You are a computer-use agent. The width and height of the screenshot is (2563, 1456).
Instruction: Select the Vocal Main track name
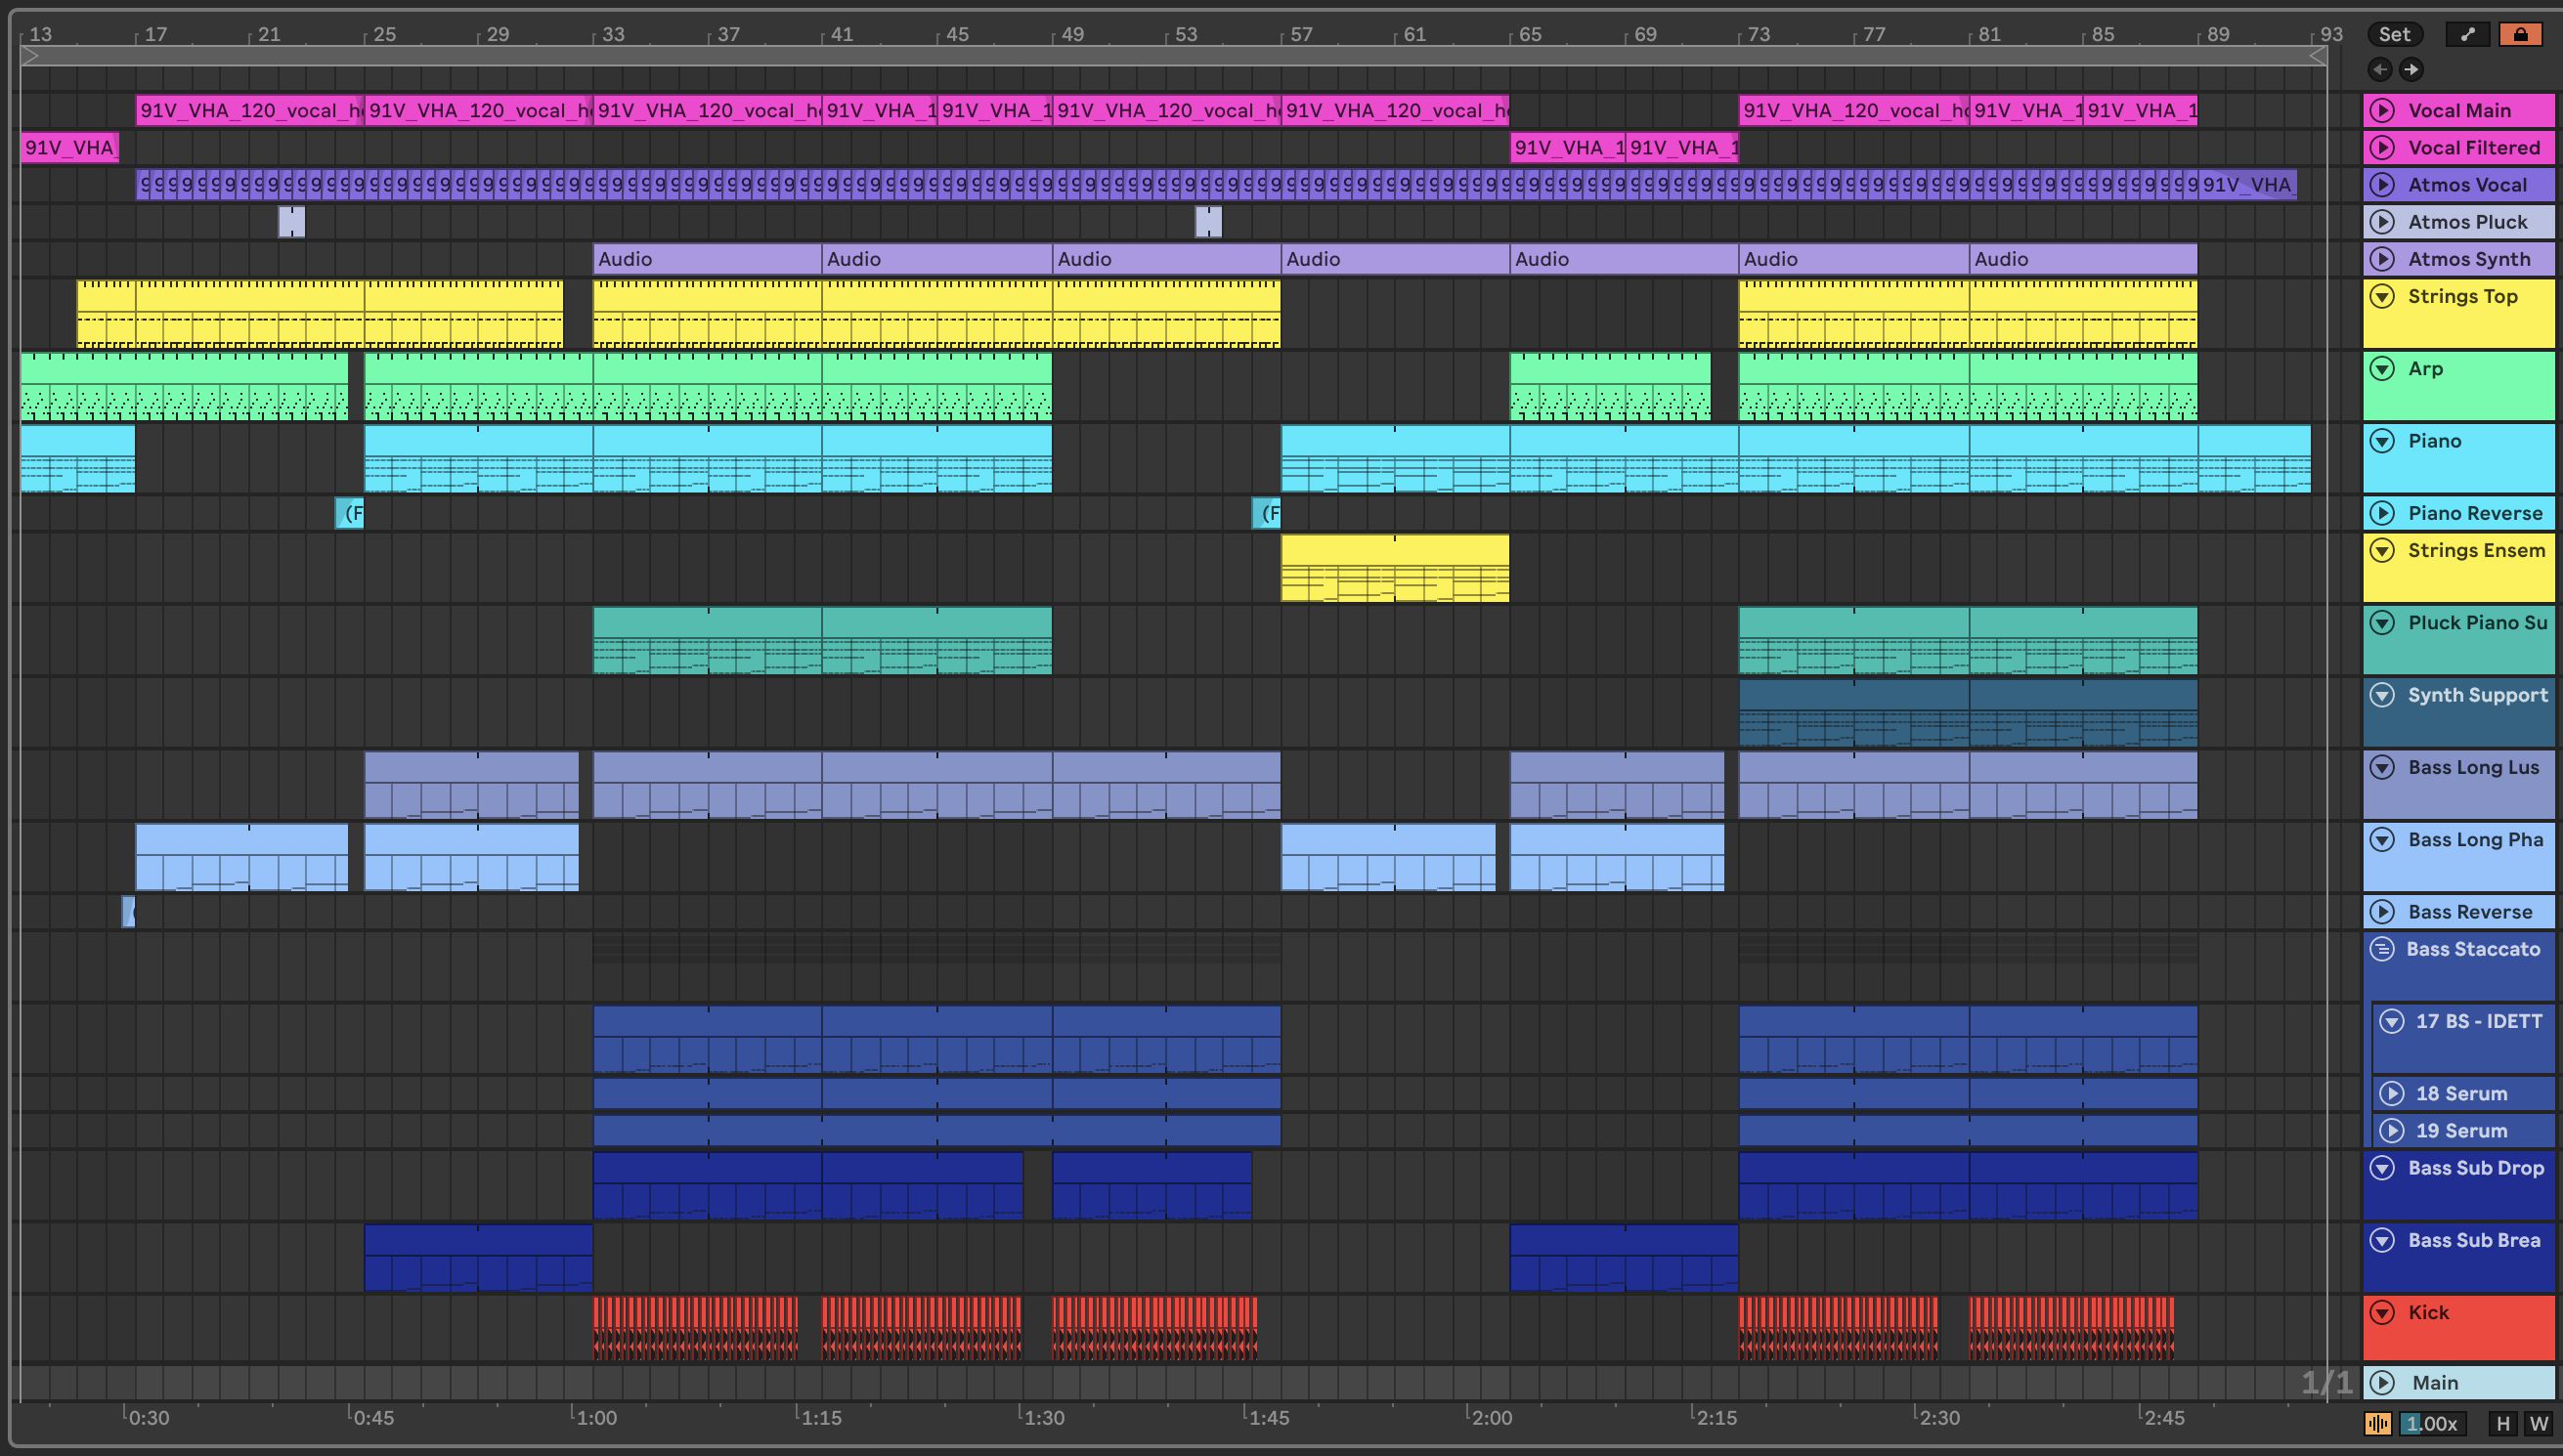2459,110
